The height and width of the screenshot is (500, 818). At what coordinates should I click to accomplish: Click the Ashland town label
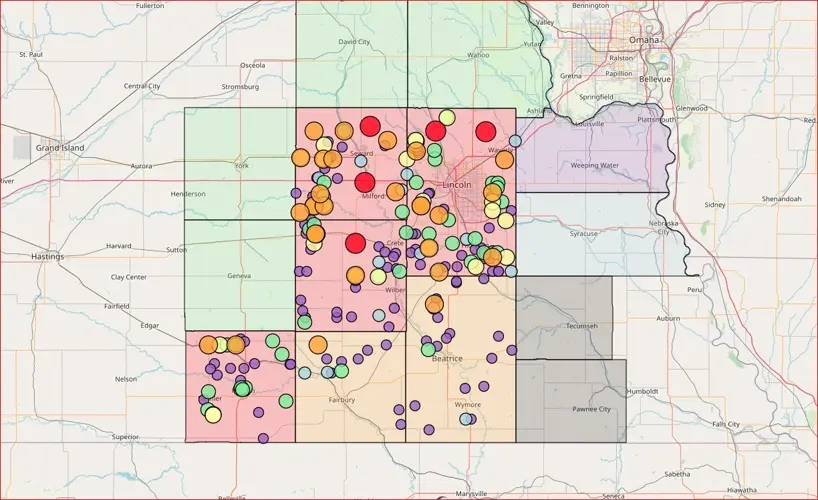click(538, 111)
